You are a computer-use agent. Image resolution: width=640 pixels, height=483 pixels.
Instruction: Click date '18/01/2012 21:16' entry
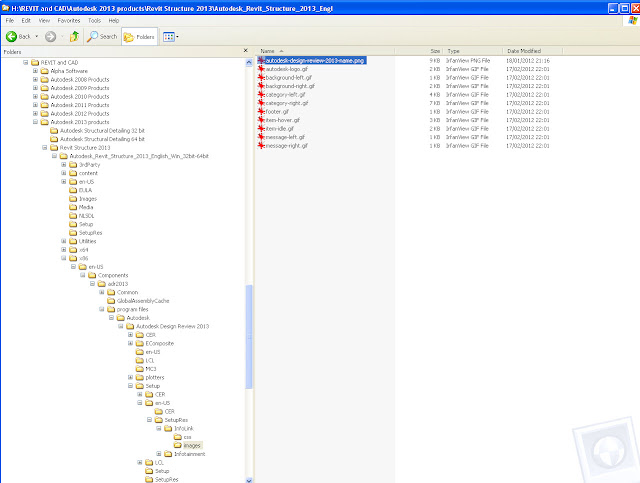click(528, 60)
